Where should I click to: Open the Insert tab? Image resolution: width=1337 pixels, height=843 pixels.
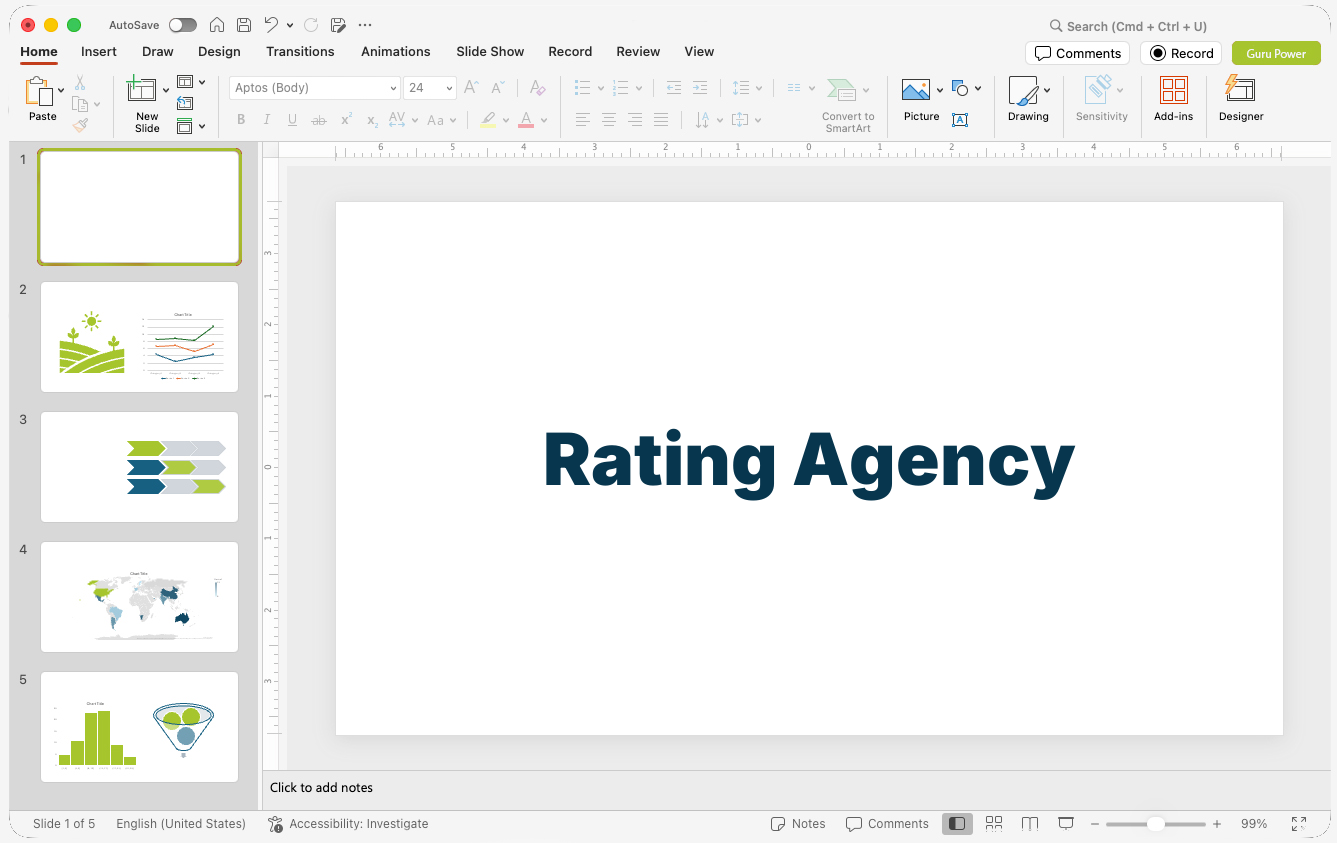click(x=99, y=51)
